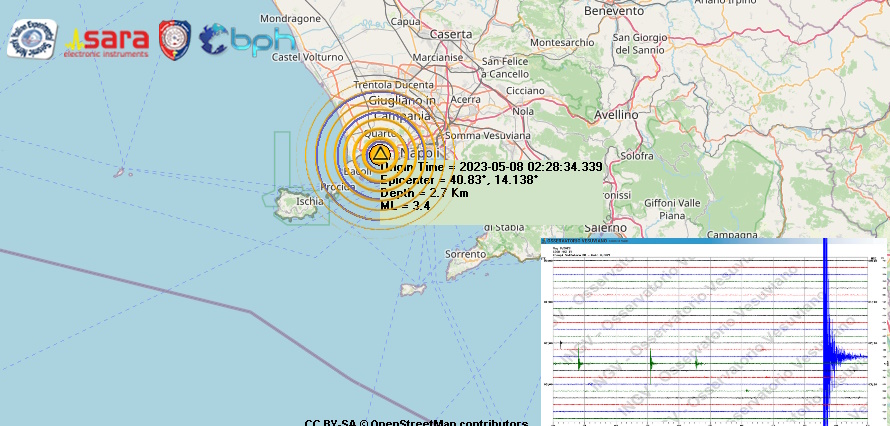
Task: Click the epicenter triangle marker near Napoli
Action: pyautogui.click(x=380, y=153)
